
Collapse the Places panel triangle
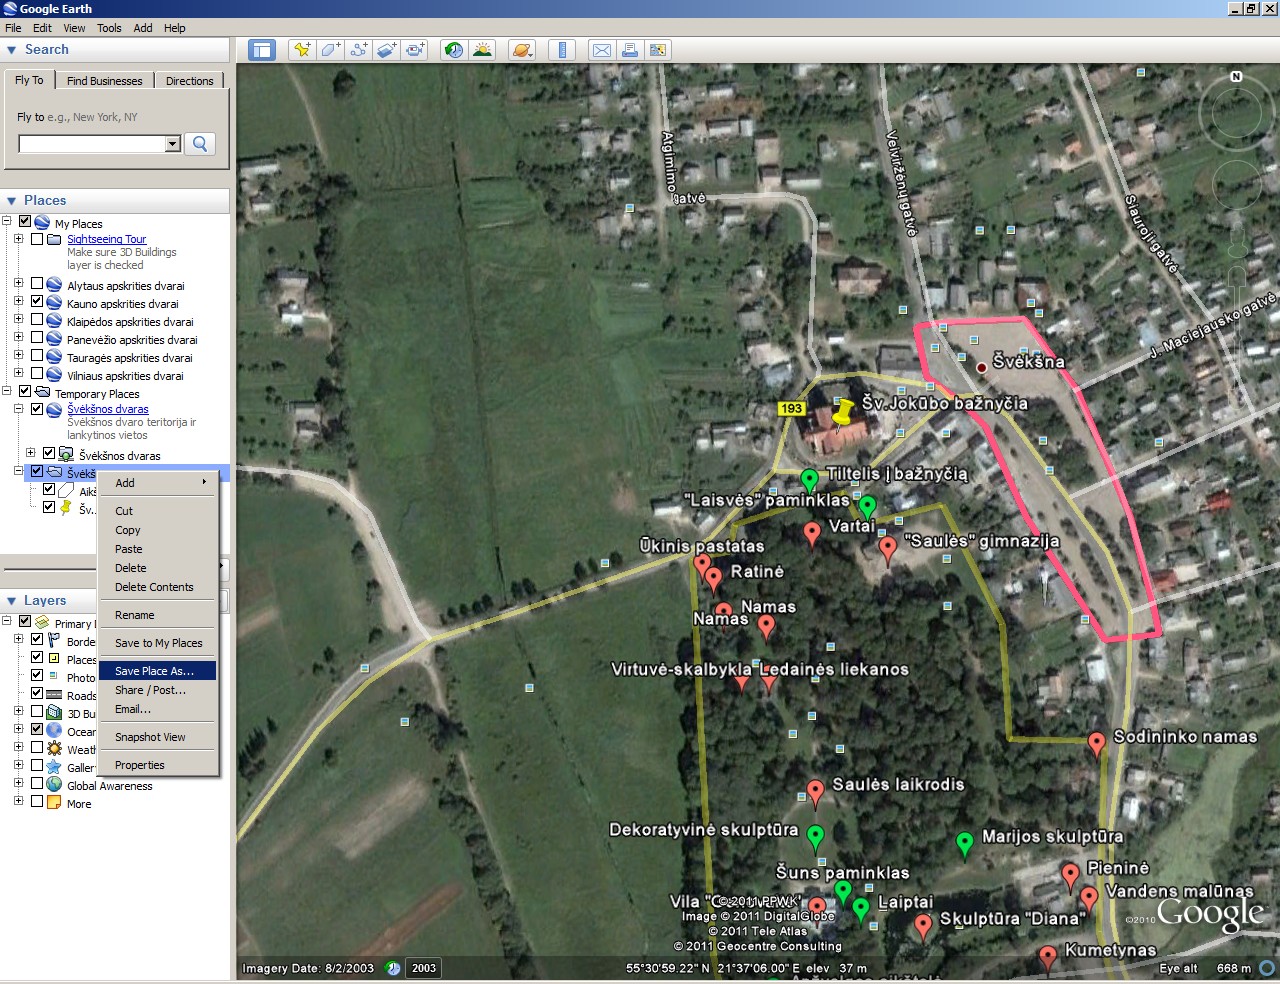(12, 201)
